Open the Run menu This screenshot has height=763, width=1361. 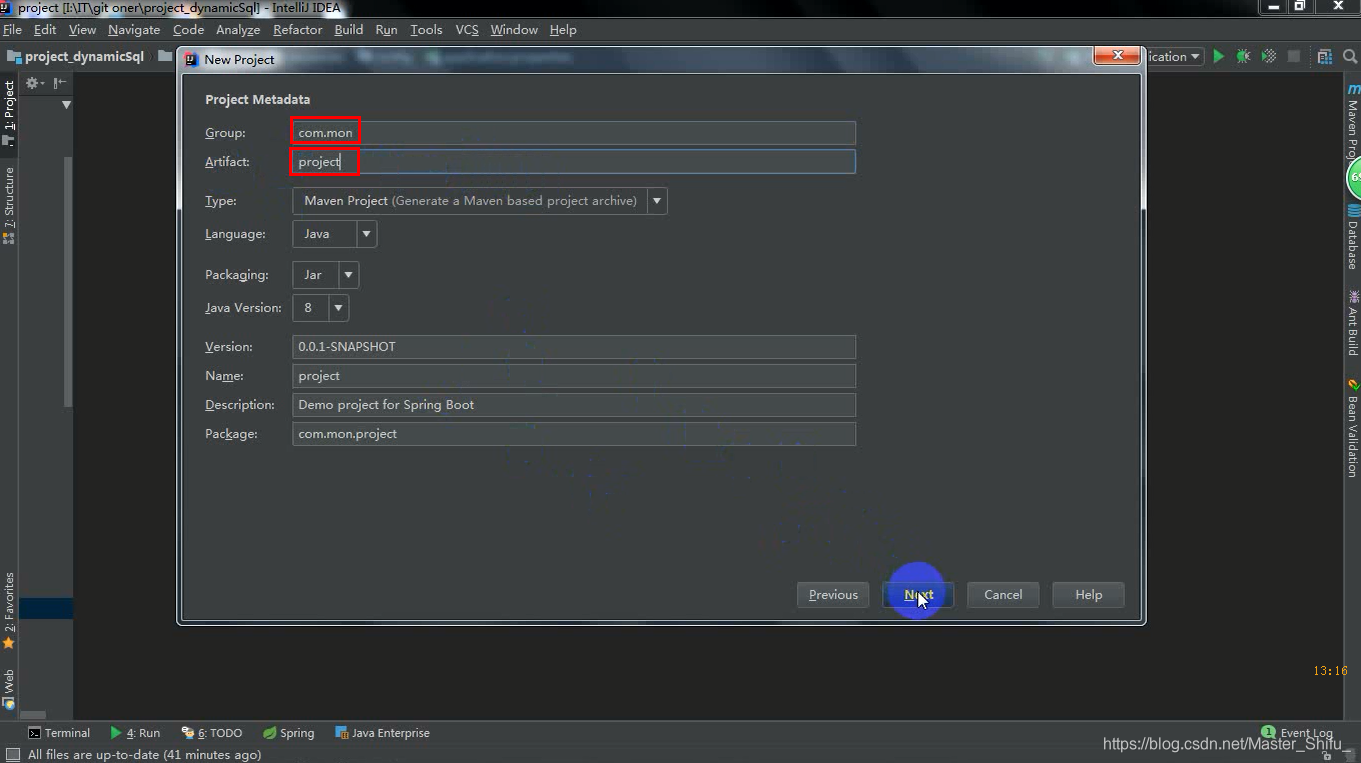386,30
